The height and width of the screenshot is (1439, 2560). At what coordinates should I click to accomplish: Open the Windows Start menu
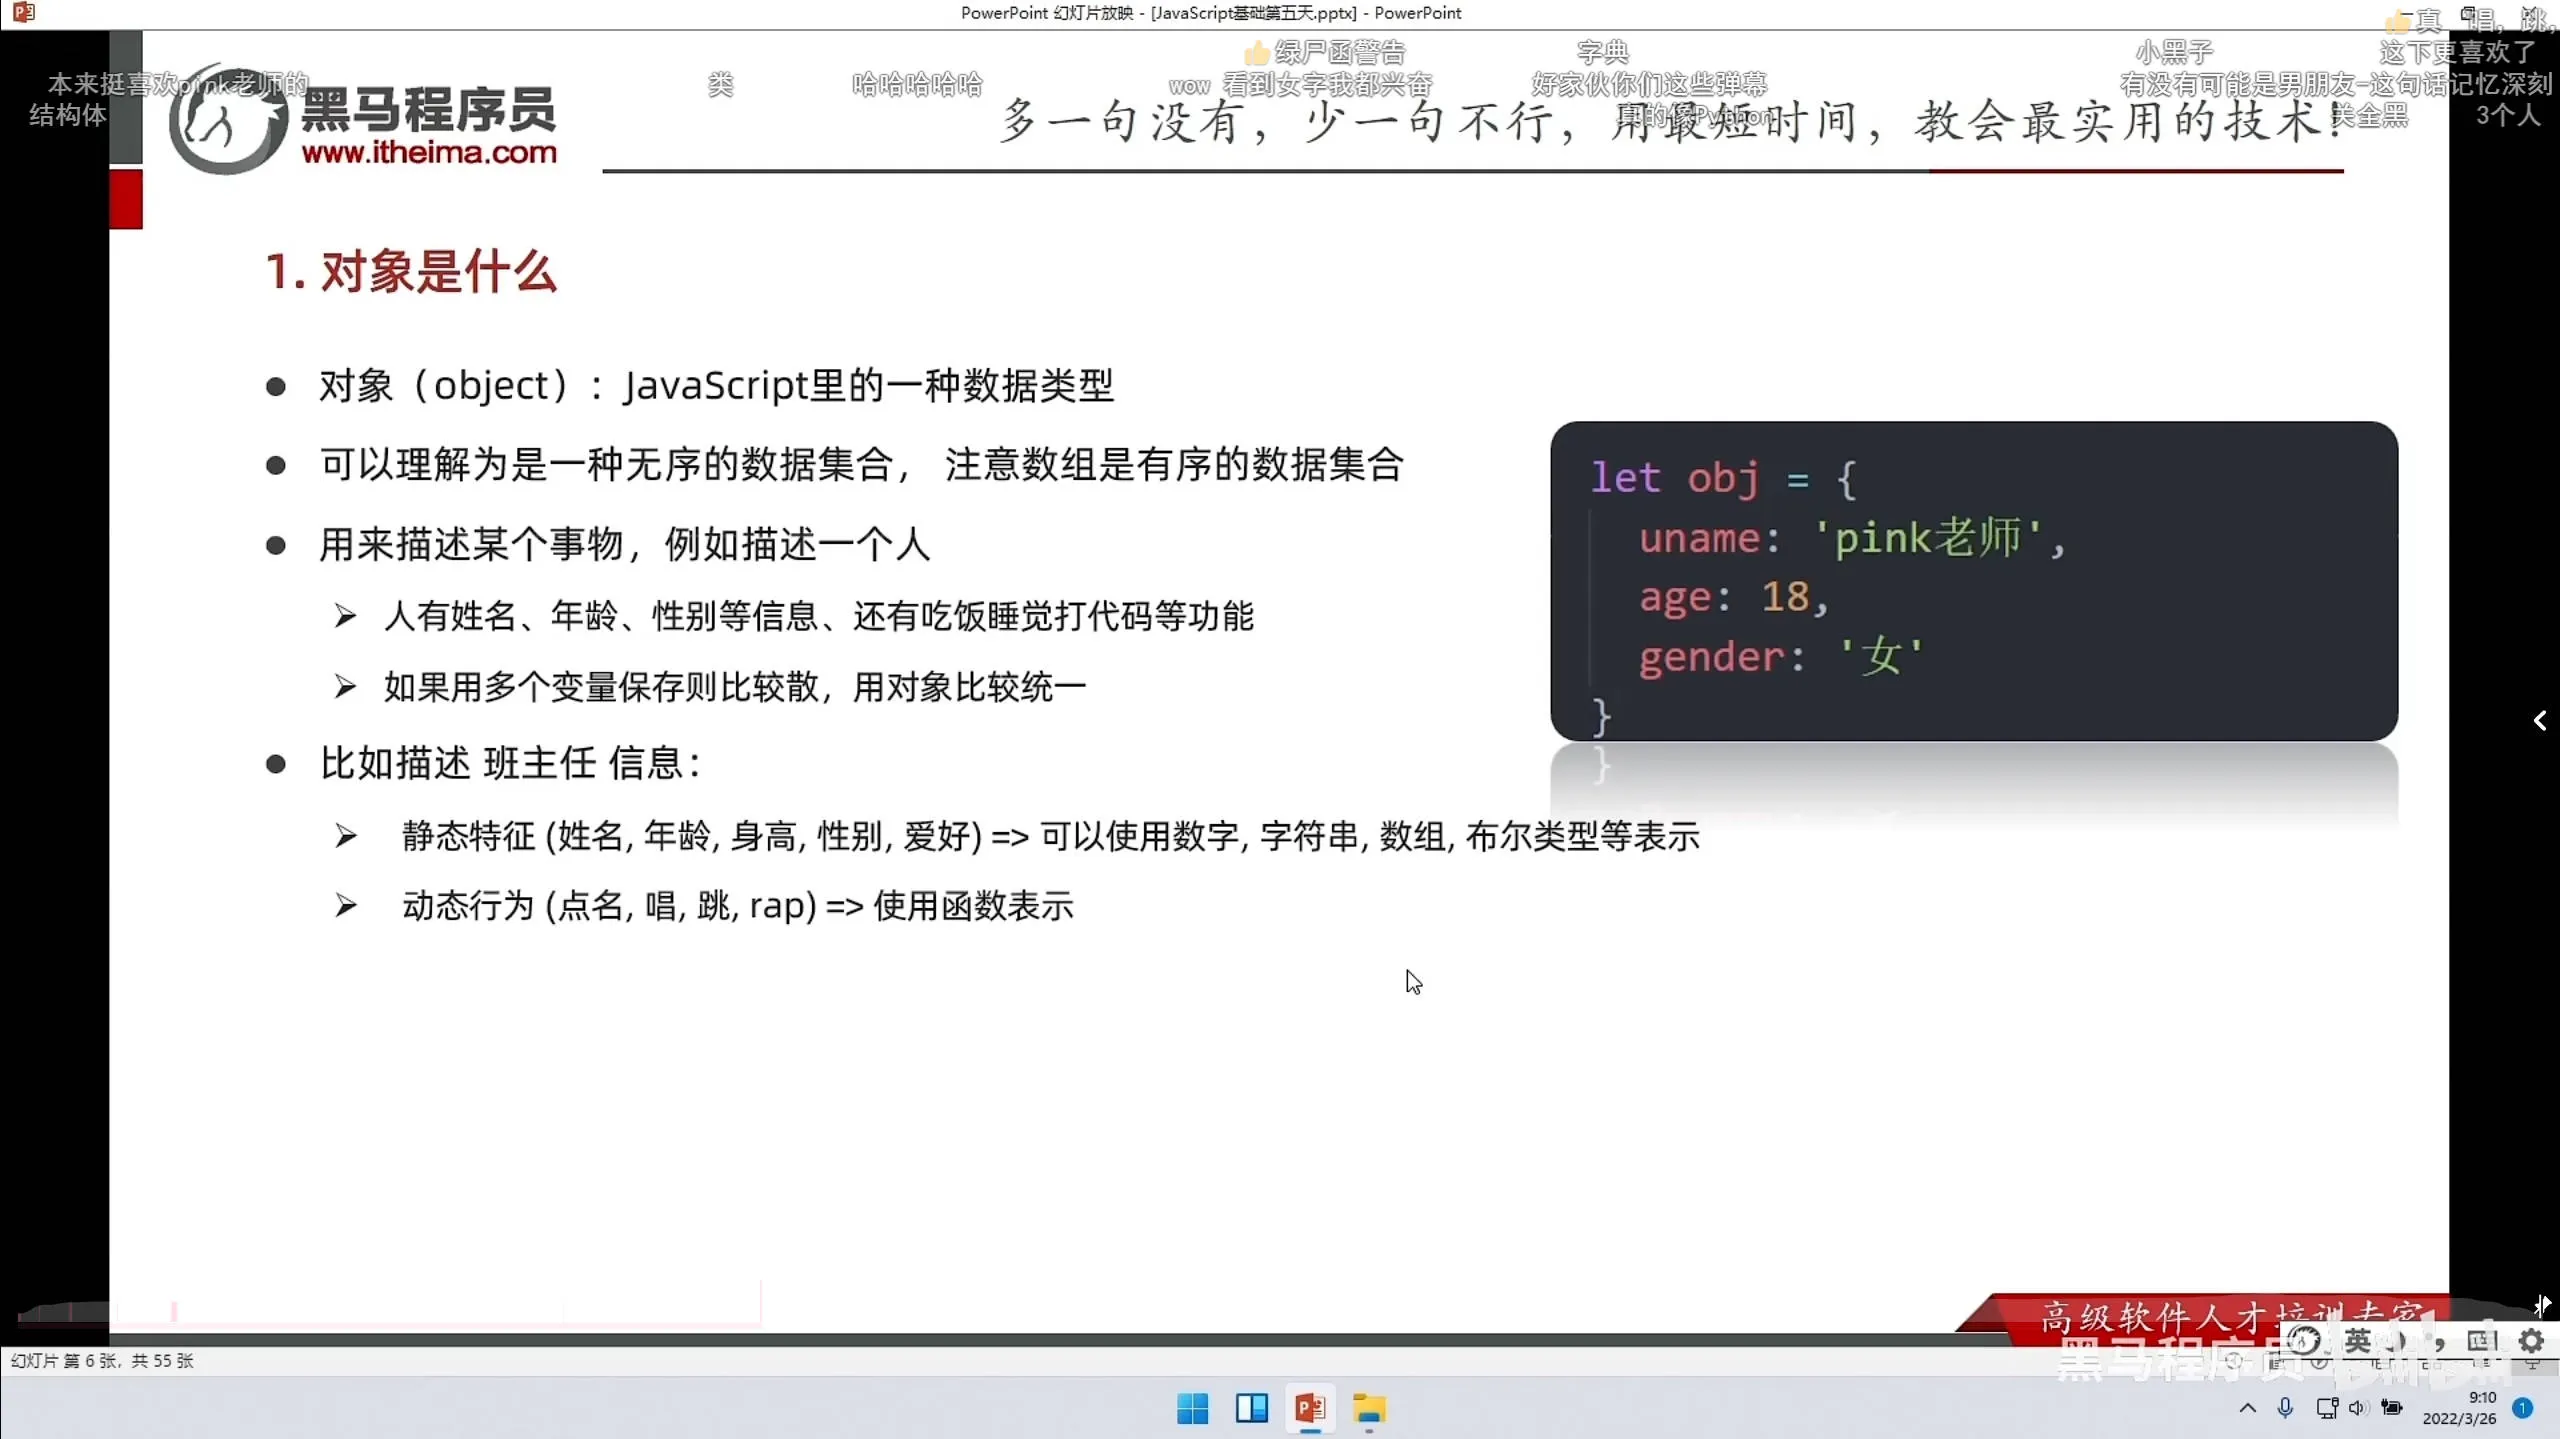tap(1192, 1408)
